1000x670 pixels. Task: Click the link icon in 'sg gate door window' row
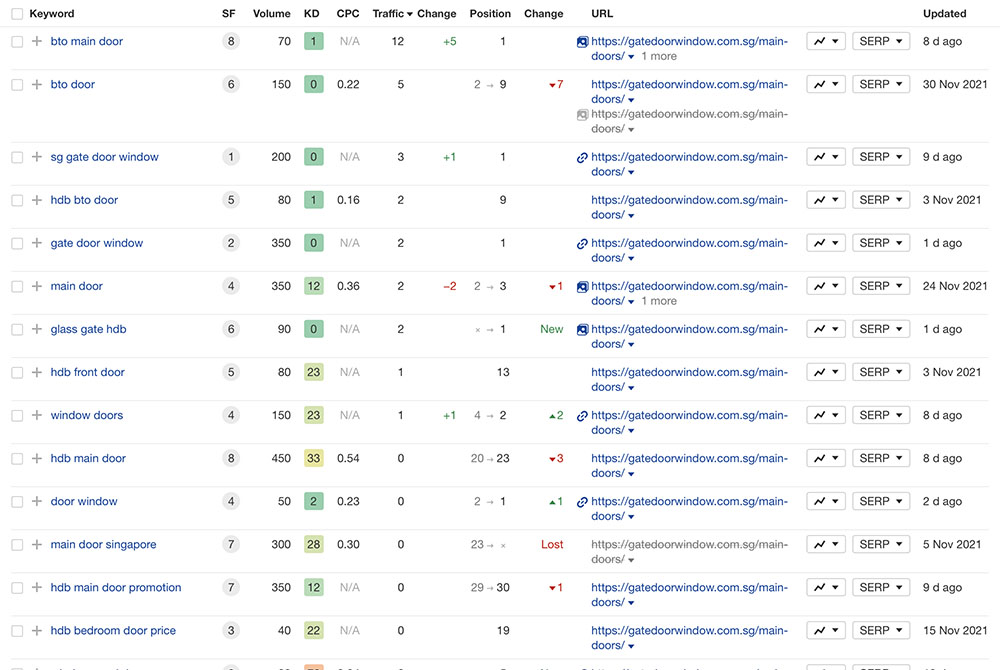click(x=582, y=158)
